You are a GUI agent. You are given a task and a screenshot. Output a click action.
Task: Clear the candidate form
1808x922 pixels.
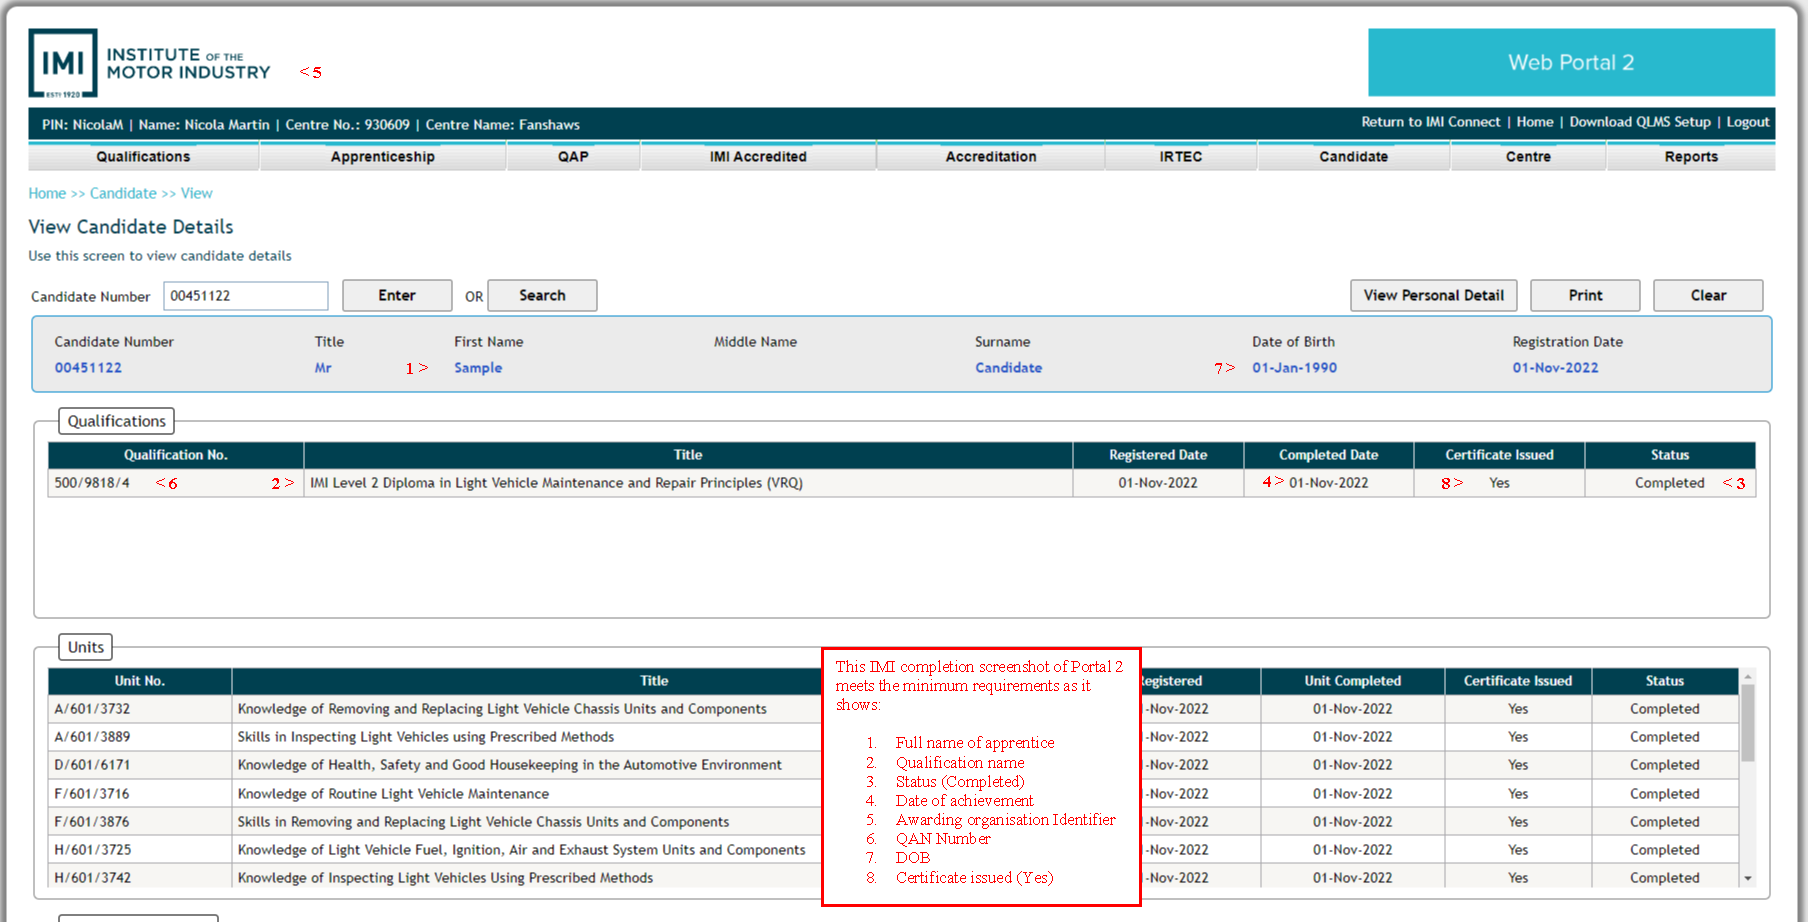1708,296
